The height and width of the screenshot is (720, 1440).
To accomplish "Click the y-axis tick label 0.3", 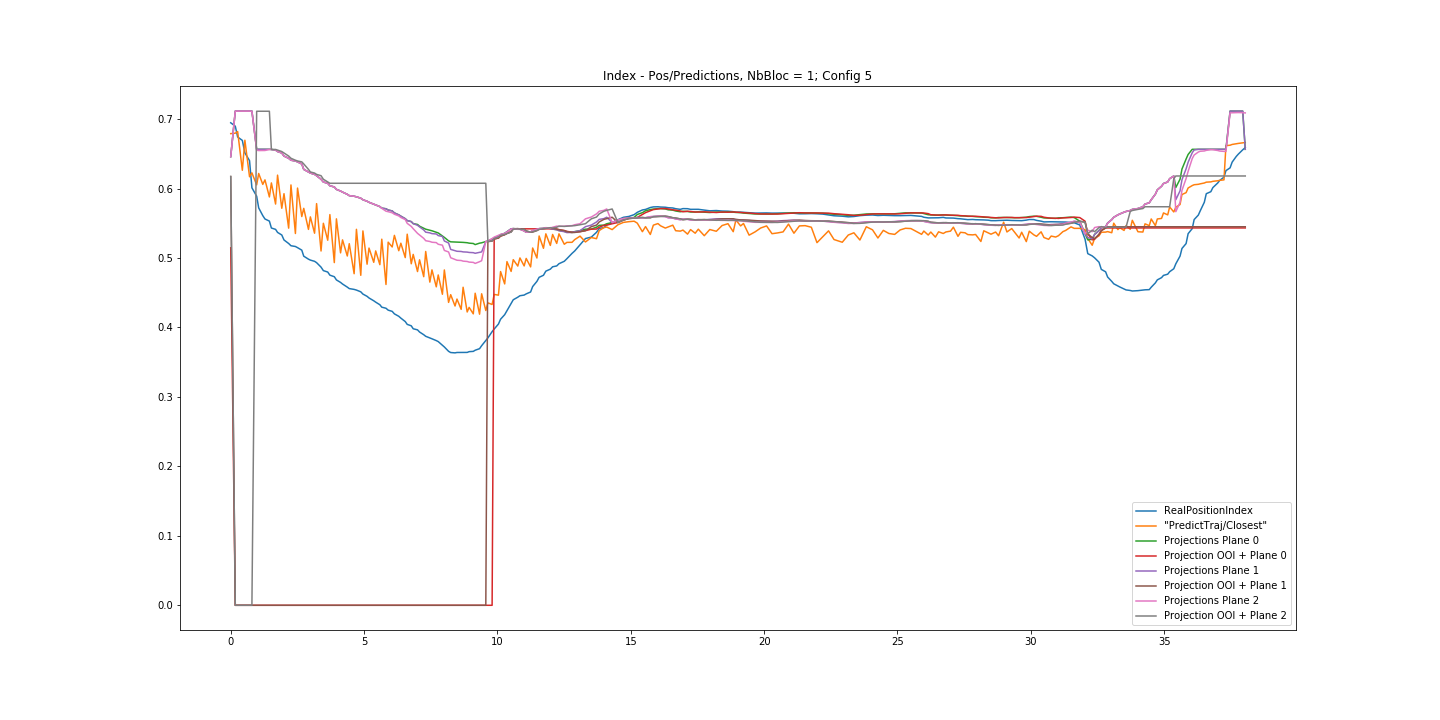I will pyautogui.click(x=163, y=397).
